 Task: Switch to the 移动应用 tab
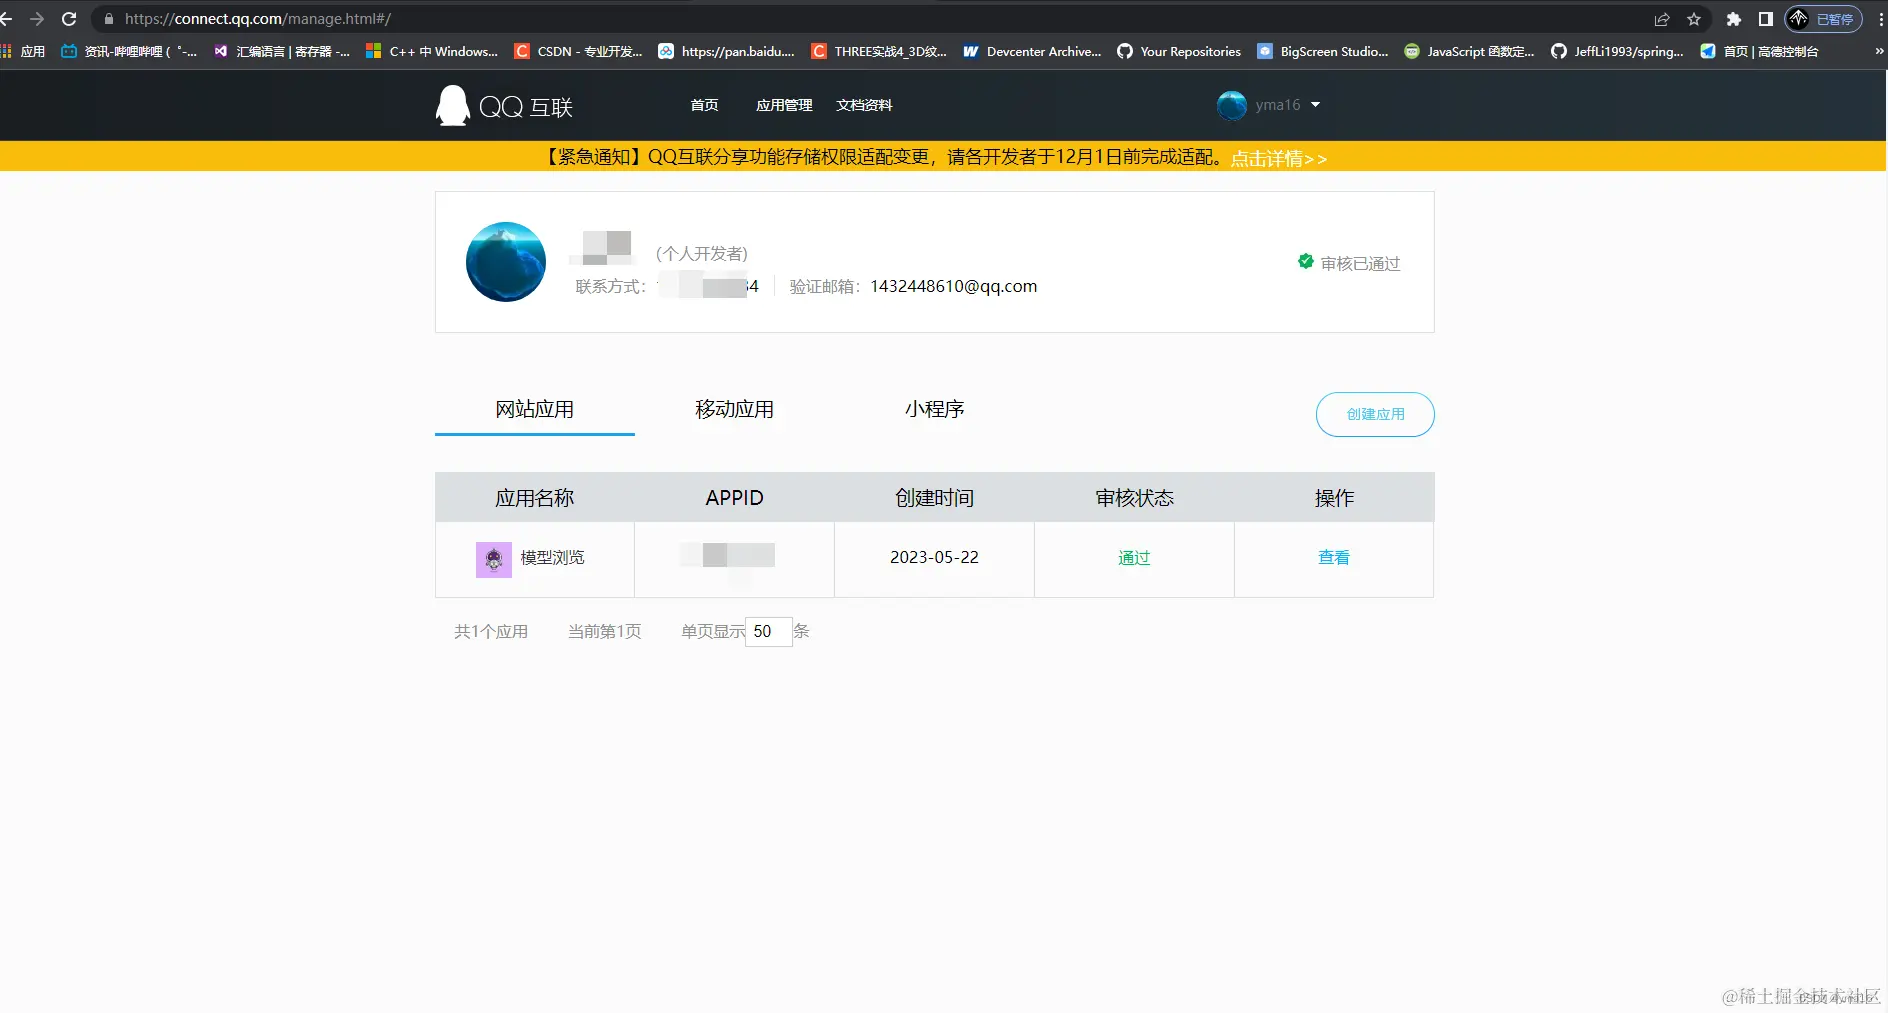tap(734, 409)
